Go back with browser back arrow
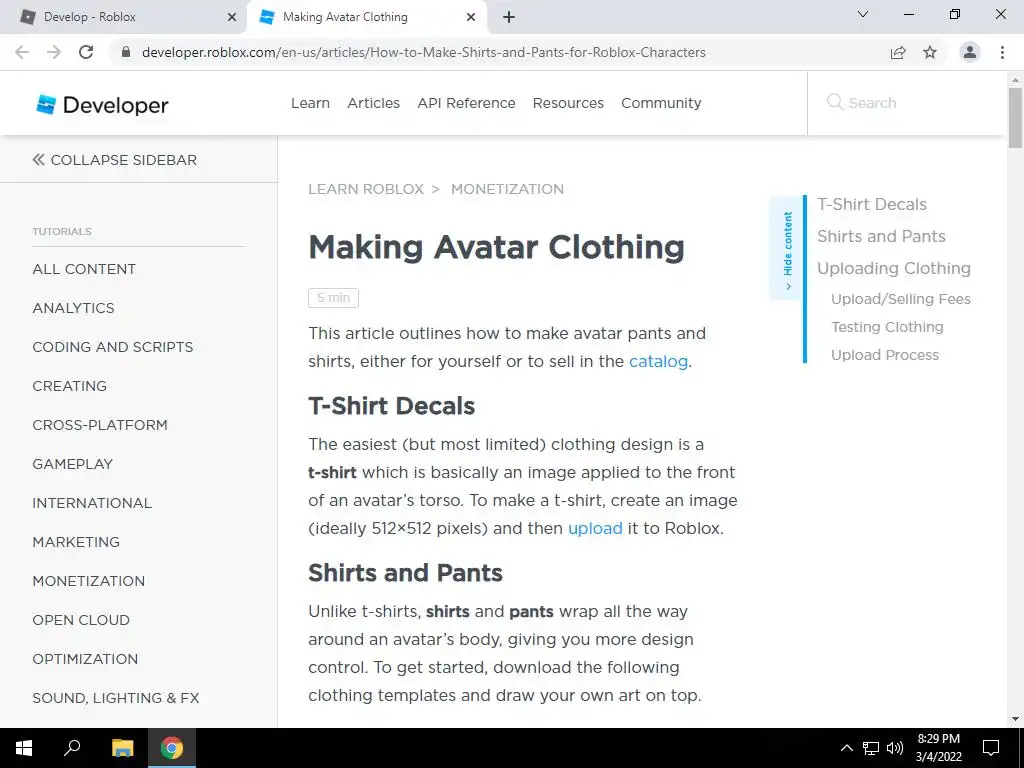1024x768 pixels. [22, 52]
